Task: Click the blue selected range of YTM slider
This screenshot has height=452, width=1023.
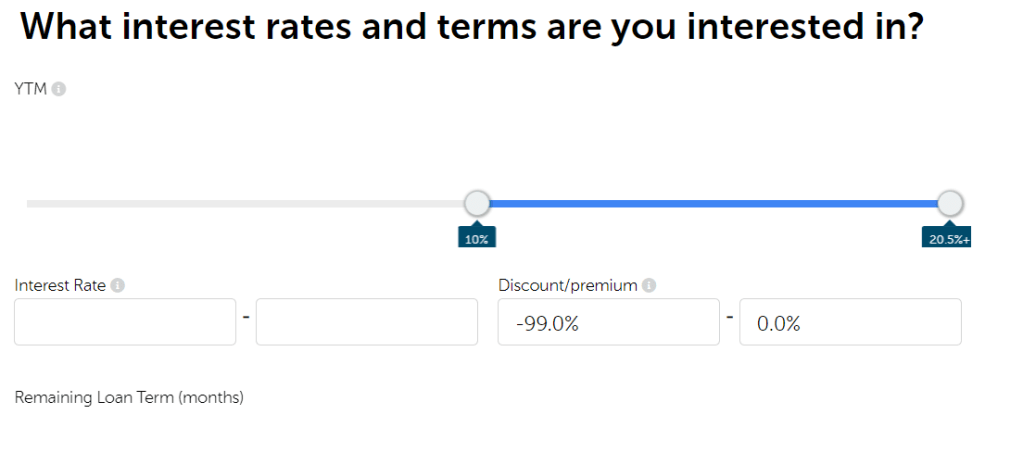Action: coord(714,204)
